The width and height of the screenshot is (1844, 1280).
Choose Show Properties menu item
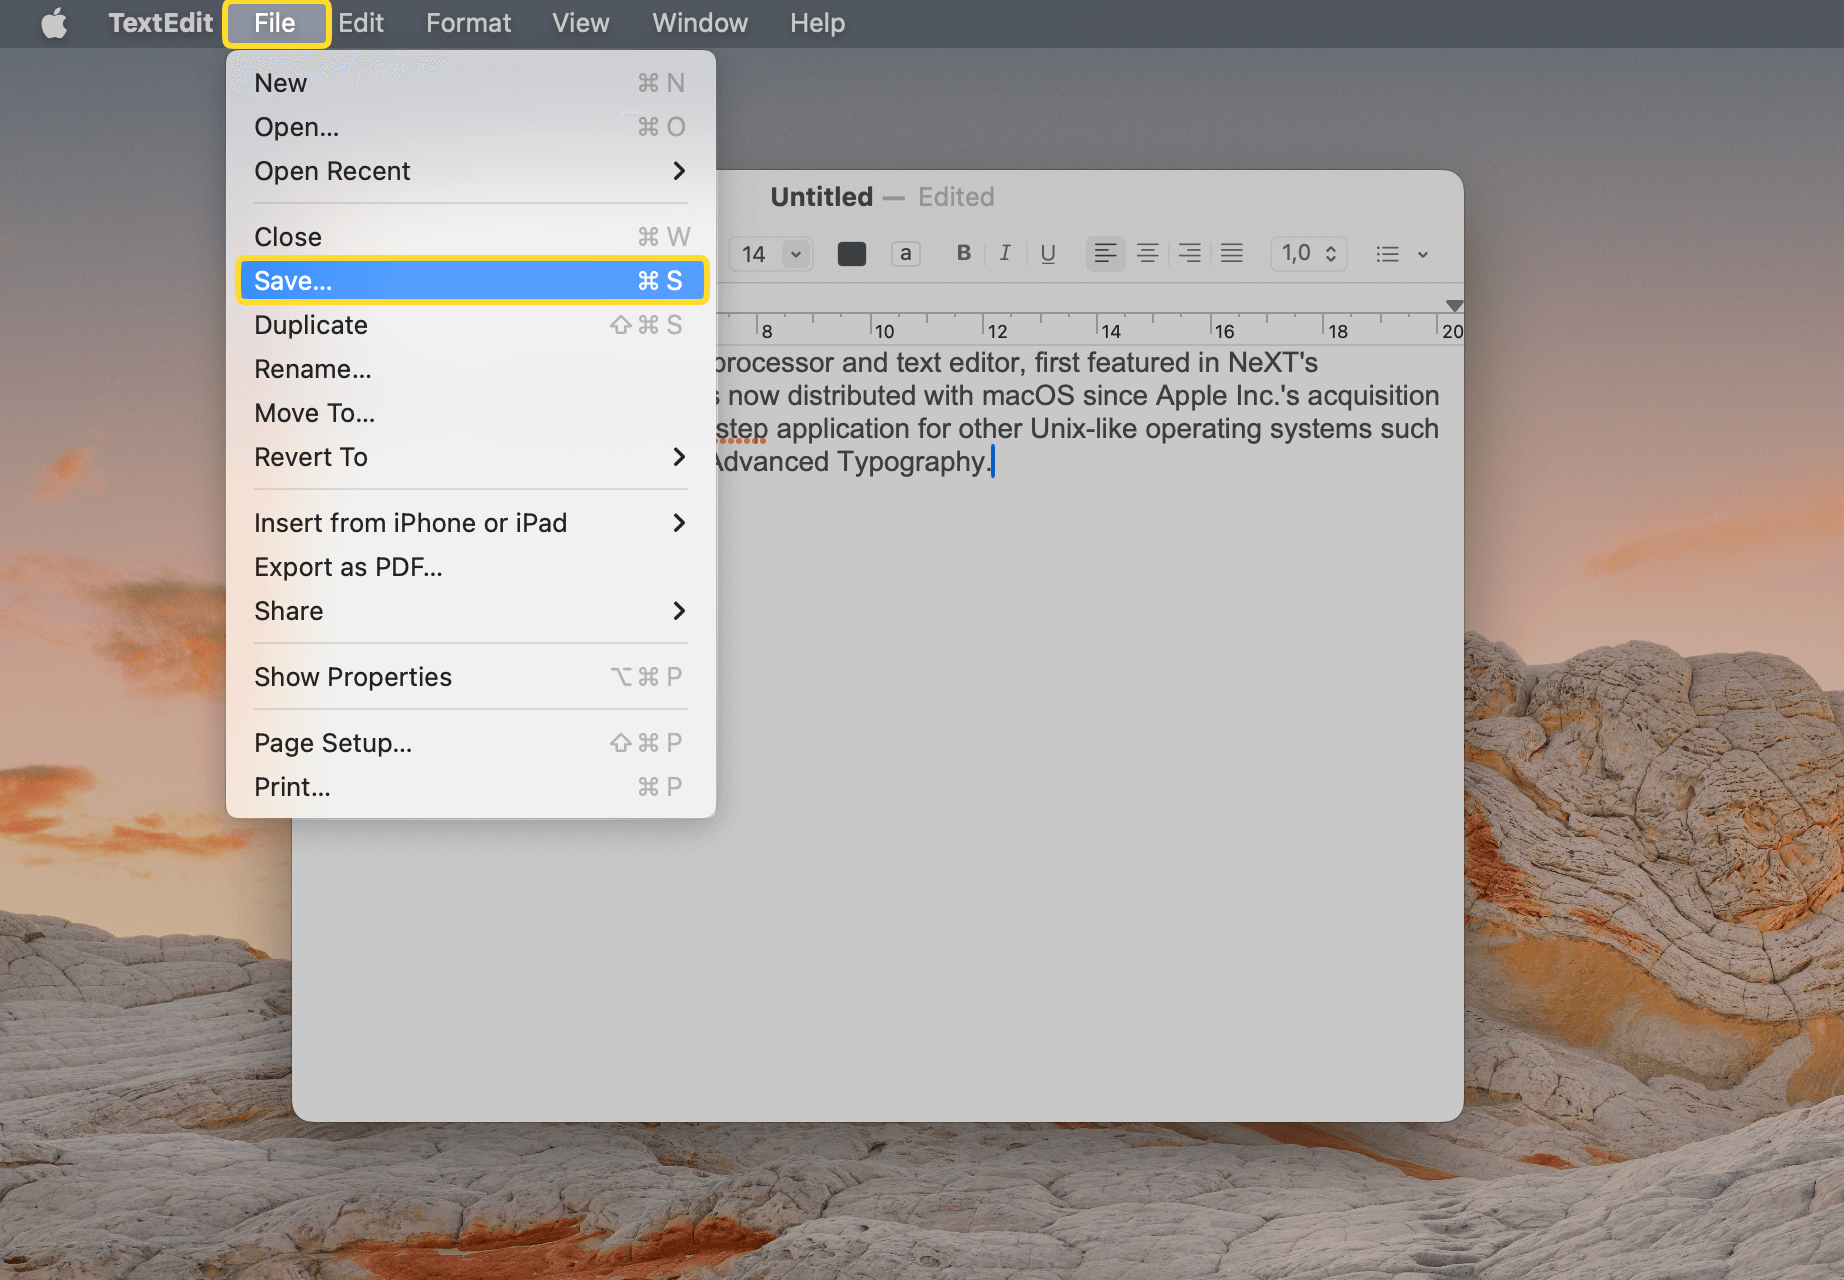click(x=471, y=677)
